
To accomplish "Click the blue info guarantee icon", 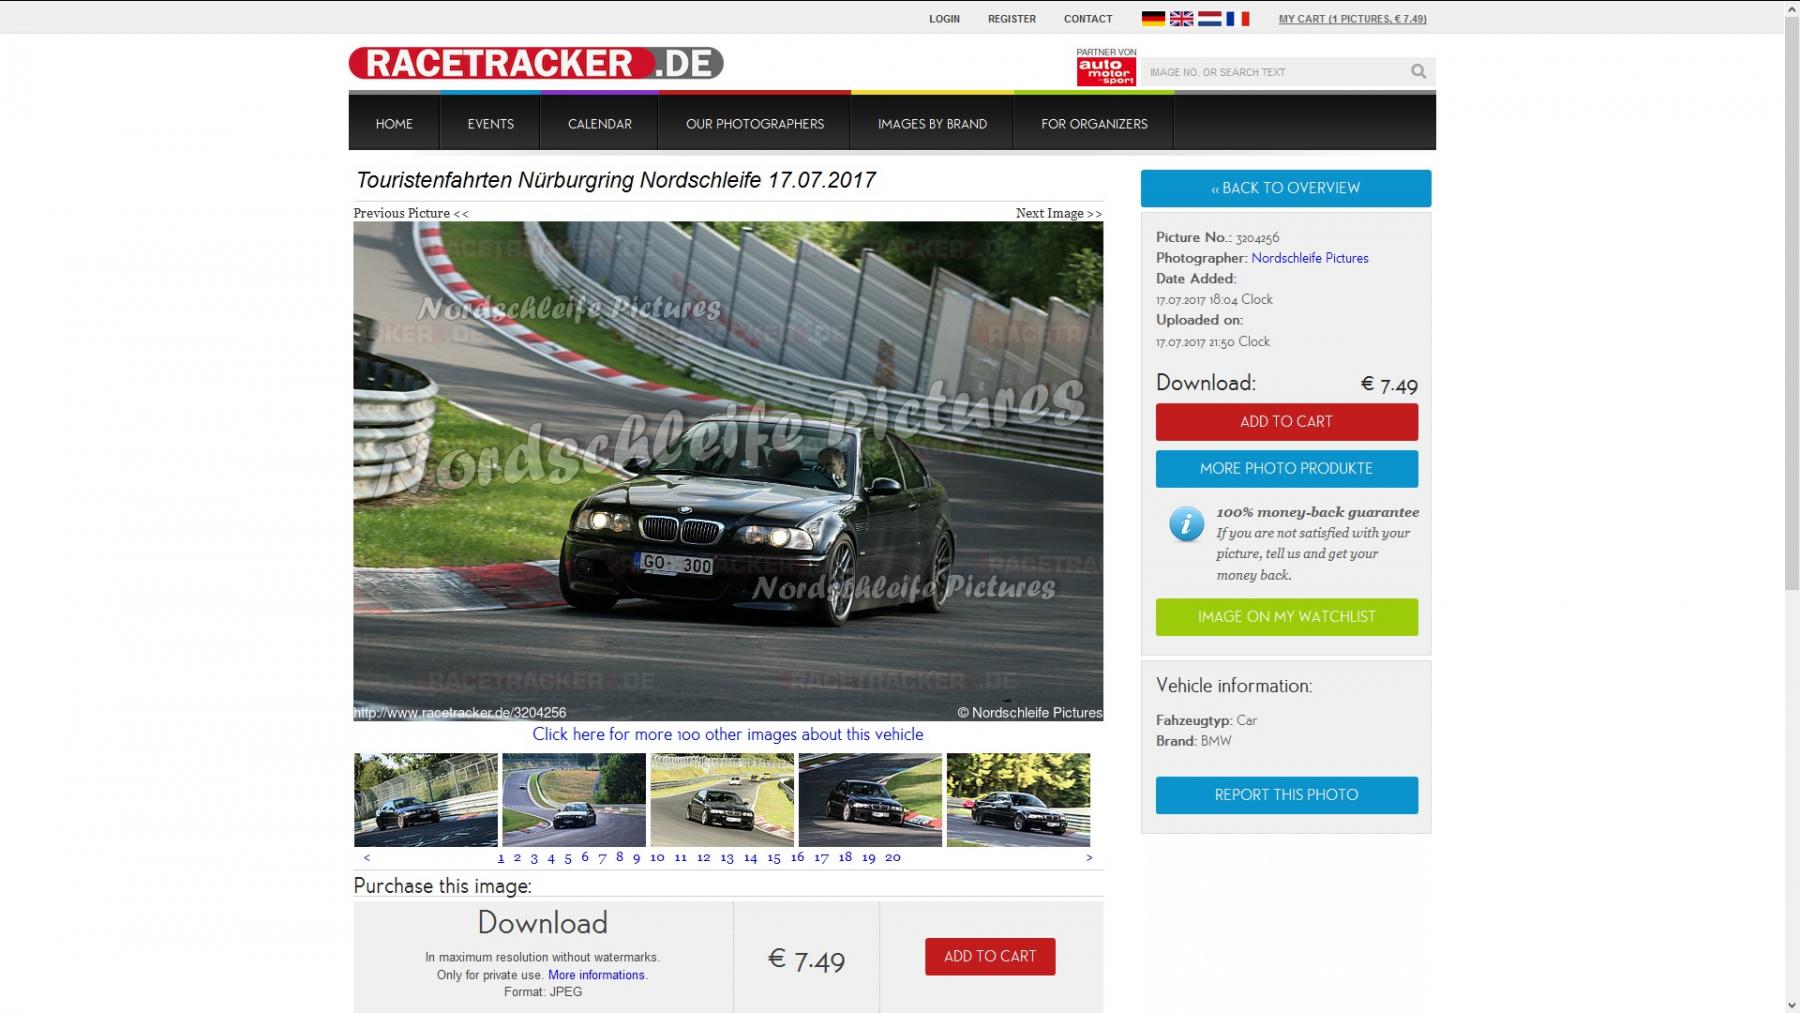I will (x=1186, y=523).
